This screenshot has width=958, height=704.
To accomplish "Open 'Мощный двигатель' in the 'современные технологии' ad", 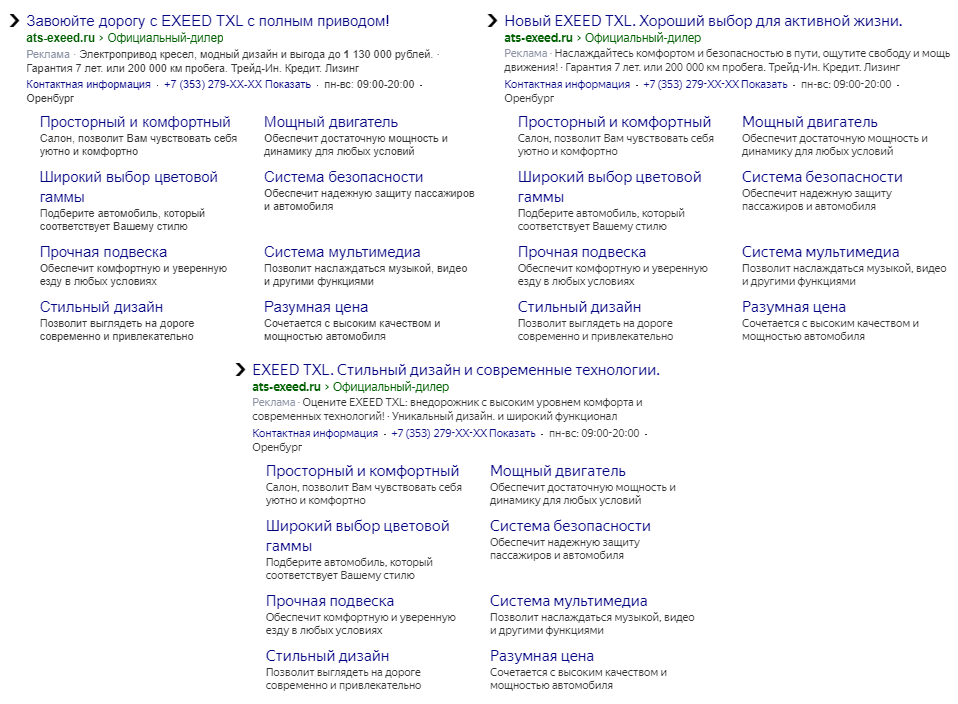I will coord(558,471).
